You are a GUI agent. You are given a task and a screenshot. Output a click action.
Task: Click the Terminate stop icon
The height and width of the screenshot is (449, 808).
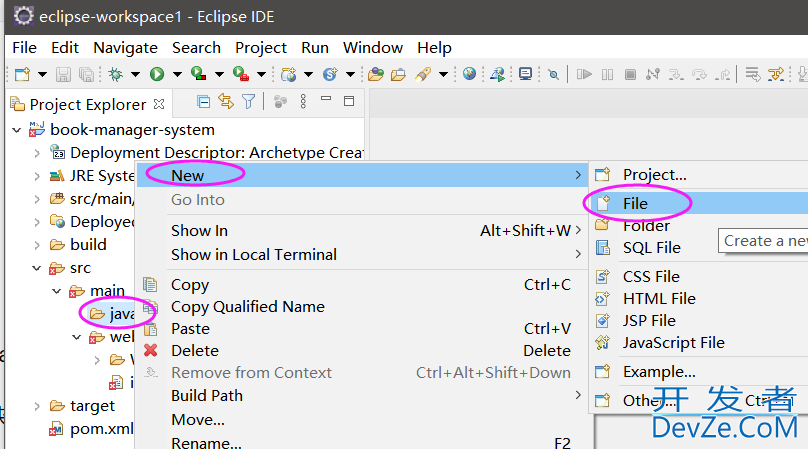click(x=630, y=75)
